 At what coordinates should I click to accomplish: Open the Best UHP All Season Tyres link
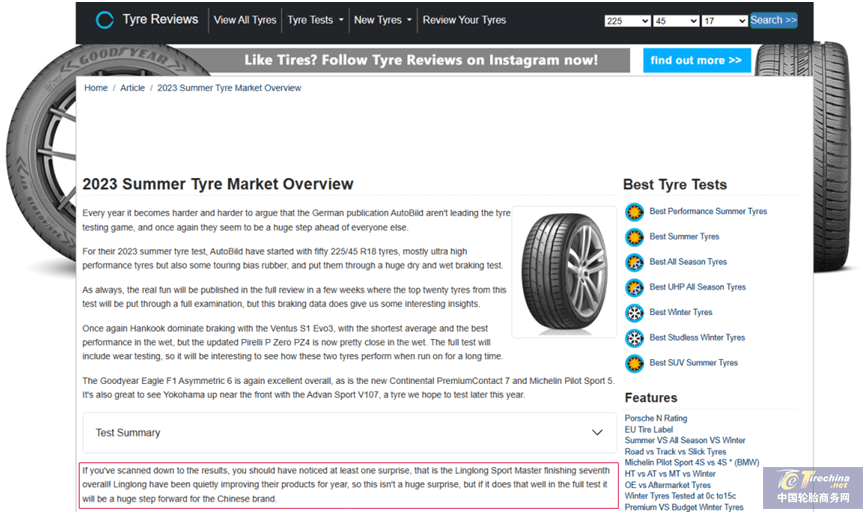coord(698,287)
